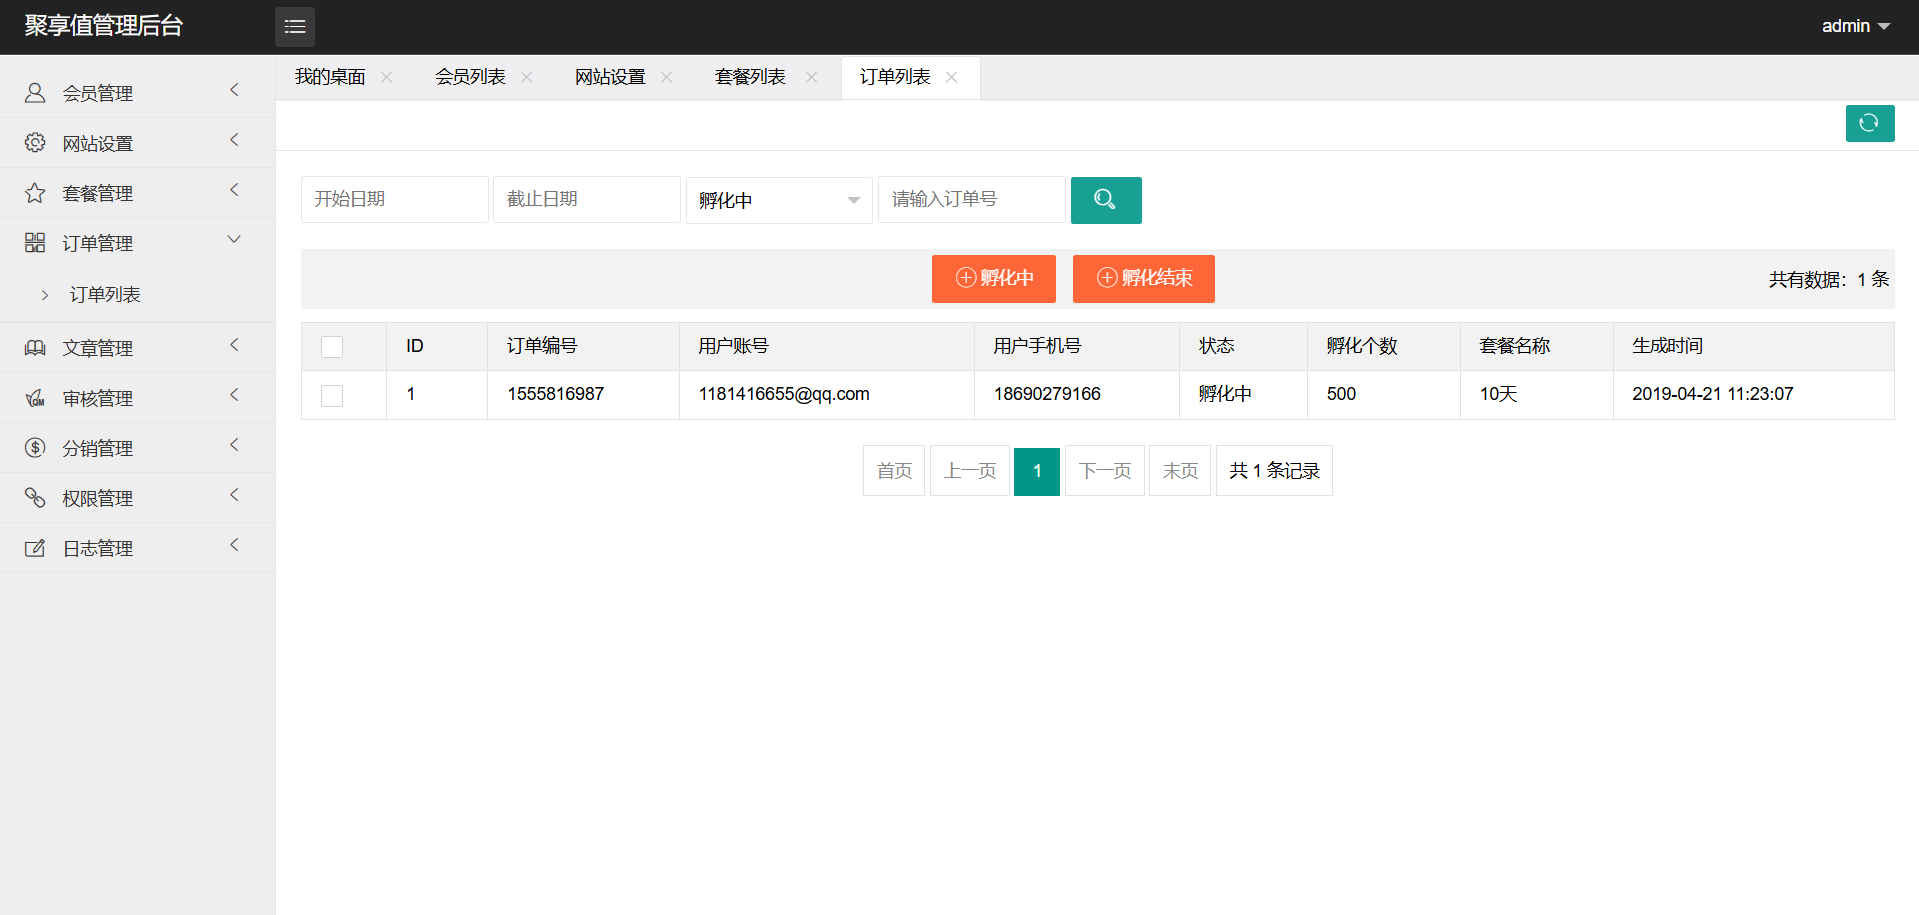This screenshot has width=1919, height=915.
Task: Click the user icon for 会员管理
Action: [35, 93]
